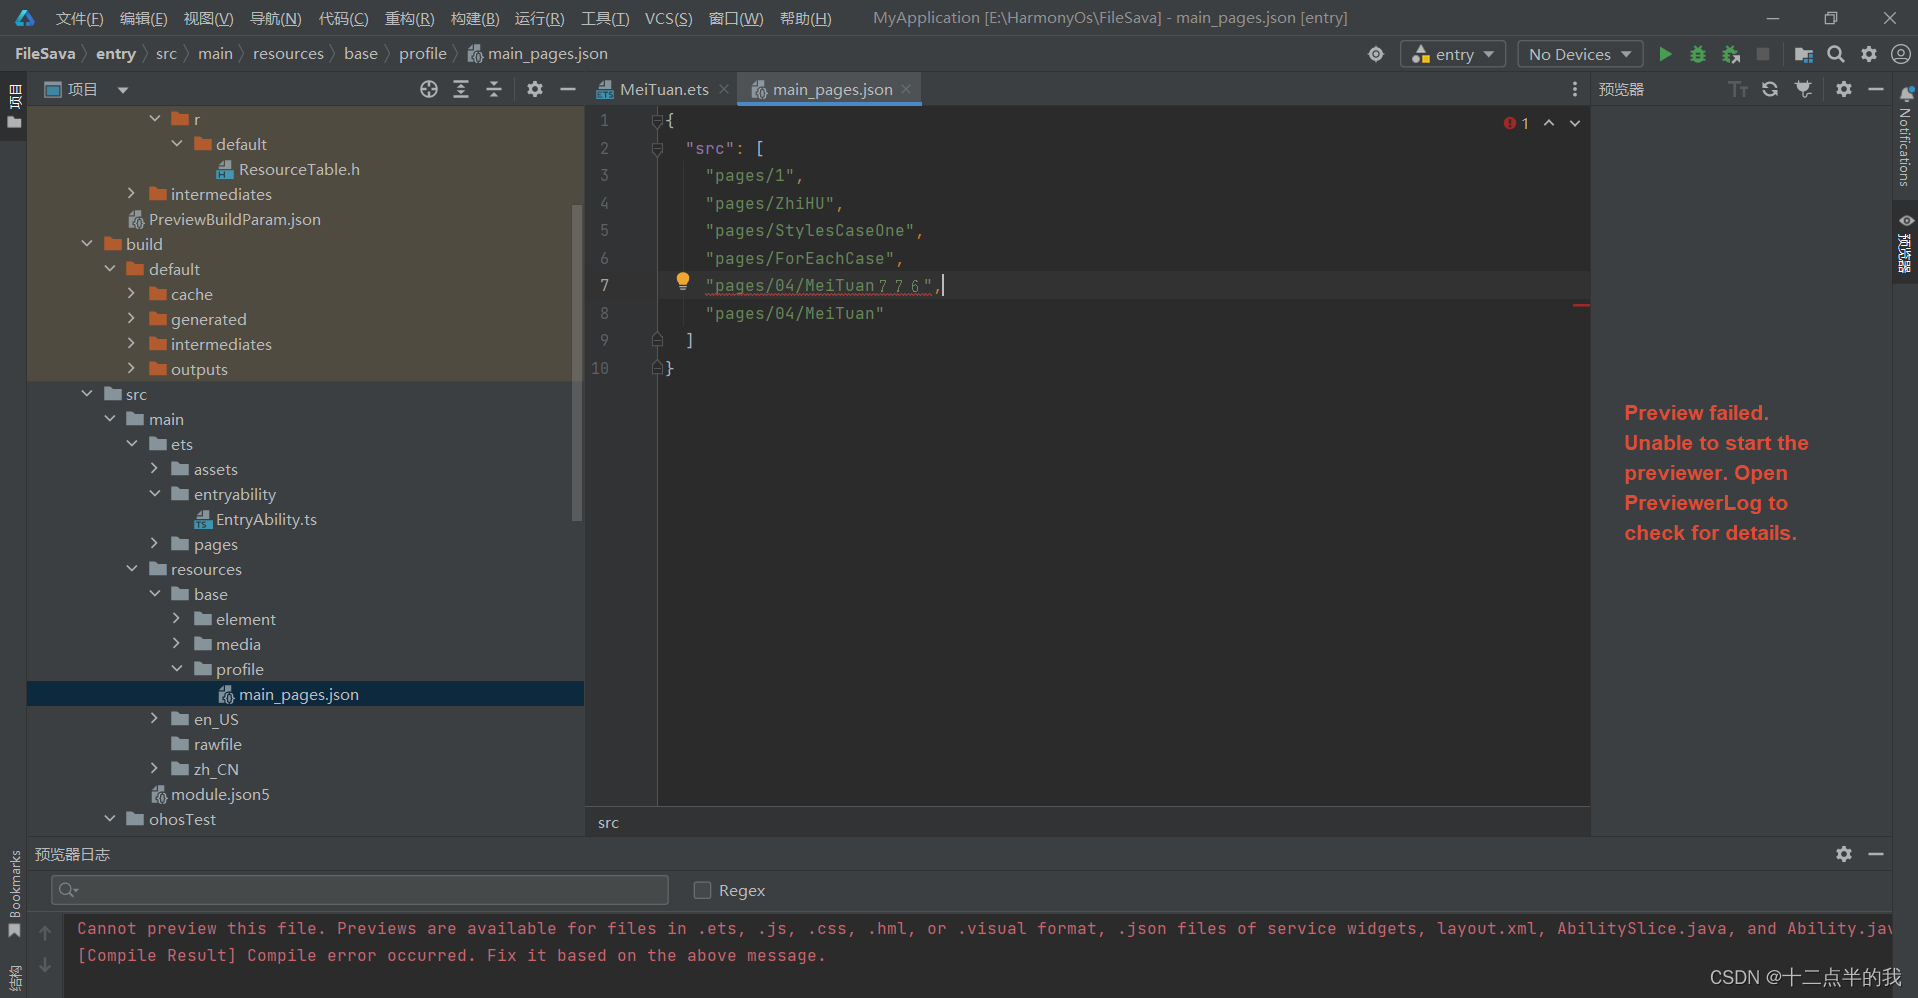Expand the generated folder
1918x998 pixels.
point(131,319)
